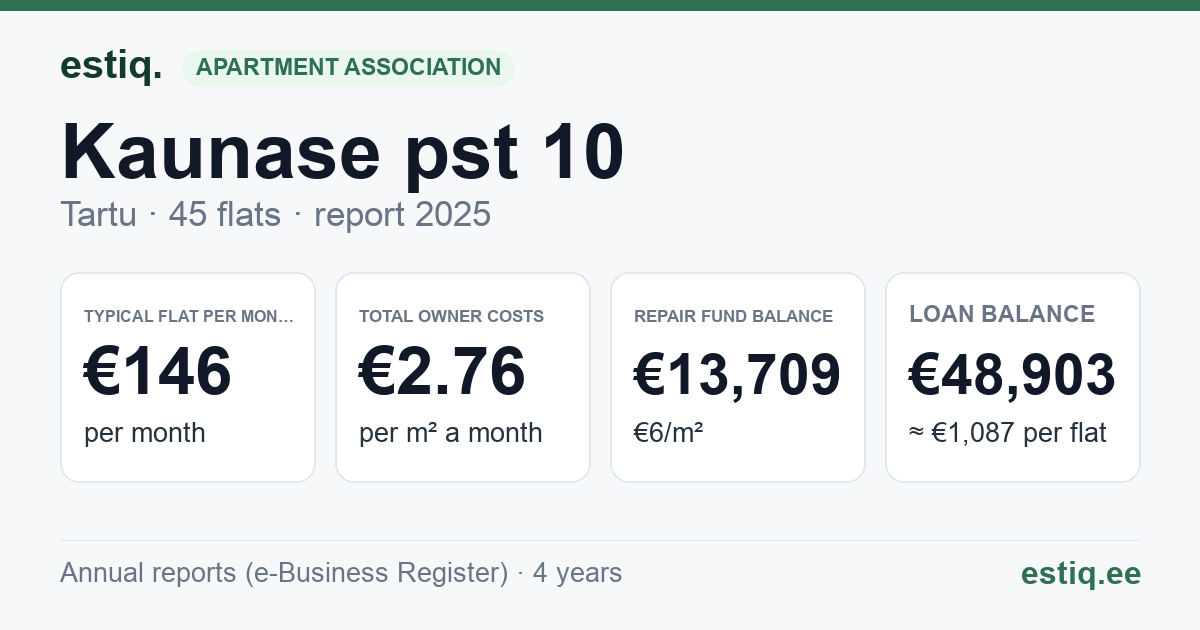
Task: Click the TOTAL OWNER COSTS label
Action: point(451,316)
